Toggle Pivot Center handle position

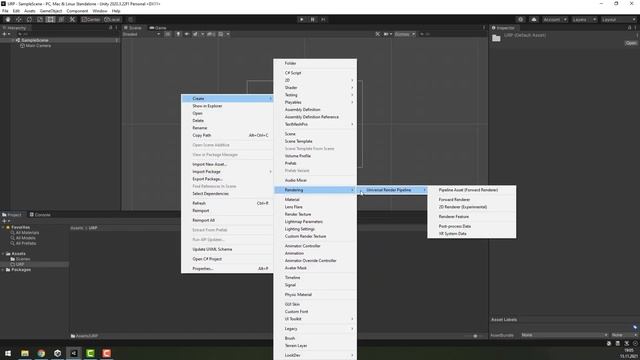click(x=91, y=20)
